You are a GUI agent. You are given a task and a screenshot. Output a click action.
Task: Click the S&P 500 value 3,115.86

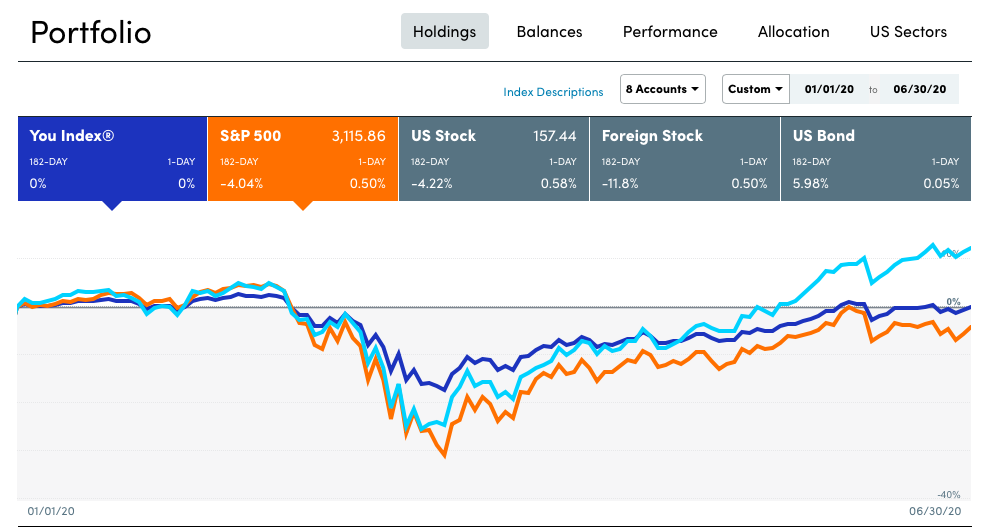358,136
